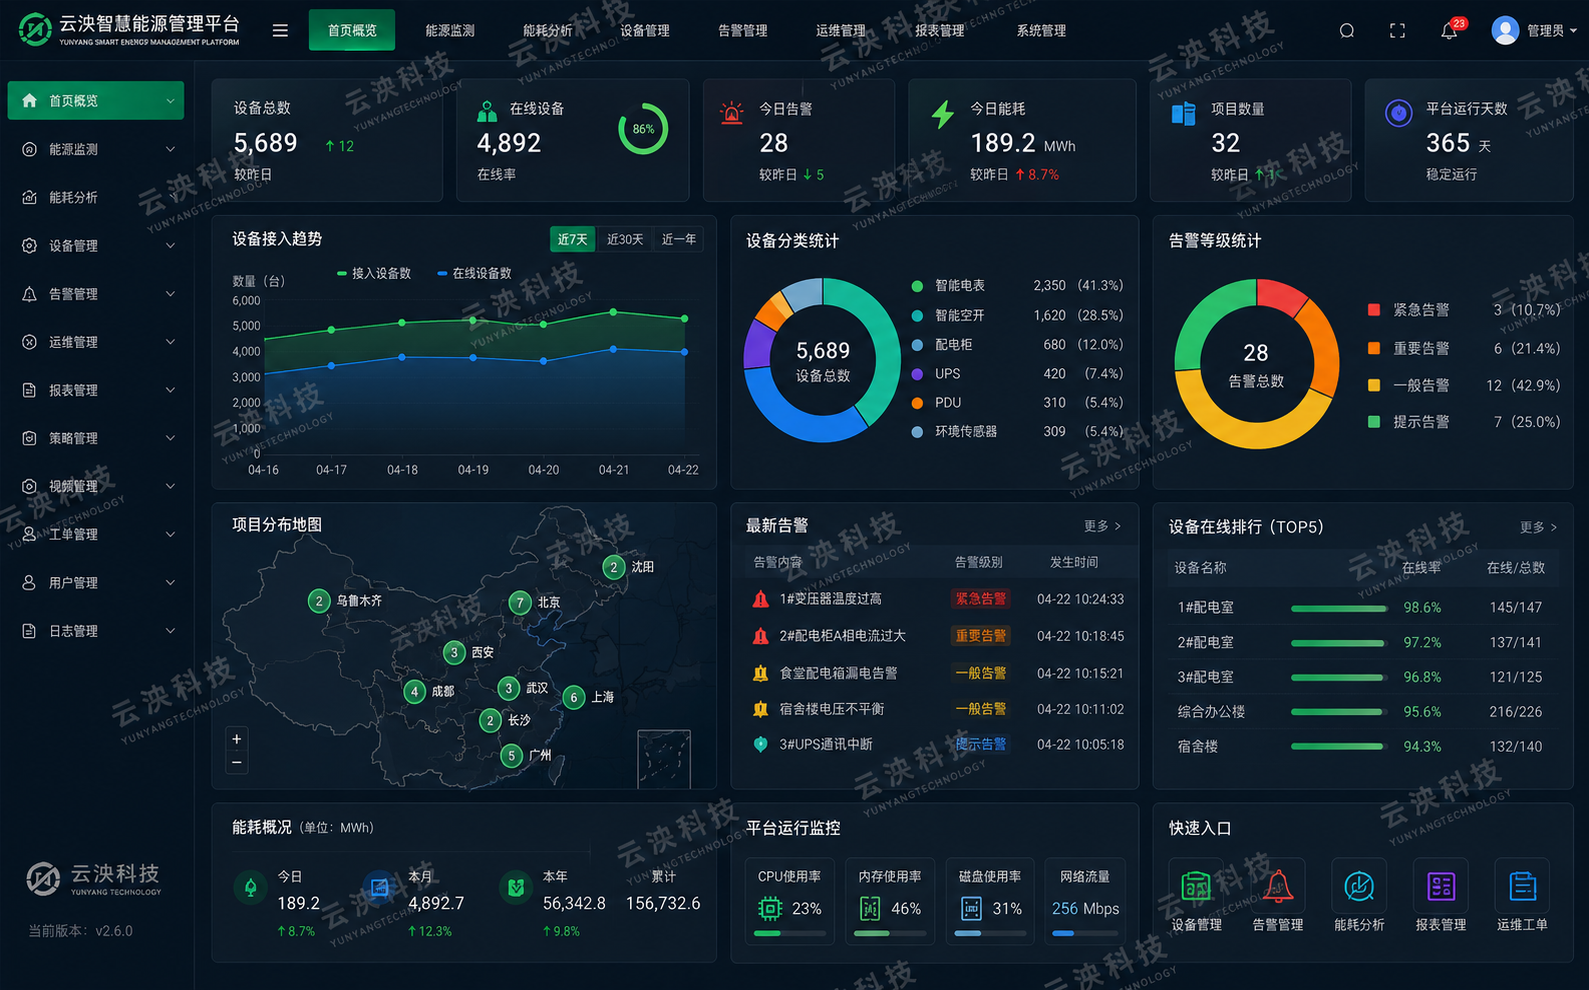This screenshot has width=1589, height=990.
Task: Open the search icon in header
Action: [1347, 31]
